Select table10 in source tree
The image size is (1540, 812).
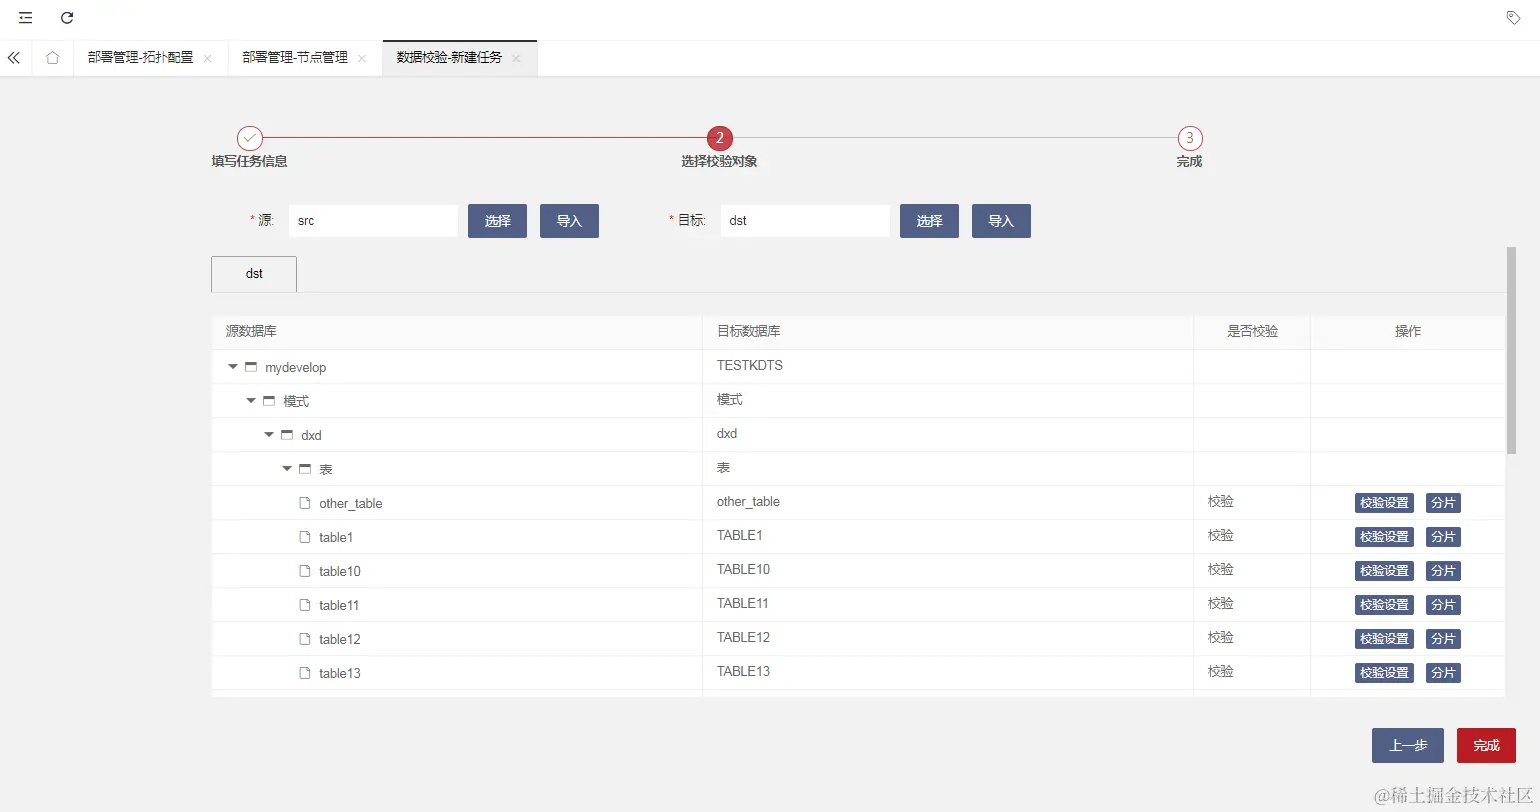click(340, 571)
